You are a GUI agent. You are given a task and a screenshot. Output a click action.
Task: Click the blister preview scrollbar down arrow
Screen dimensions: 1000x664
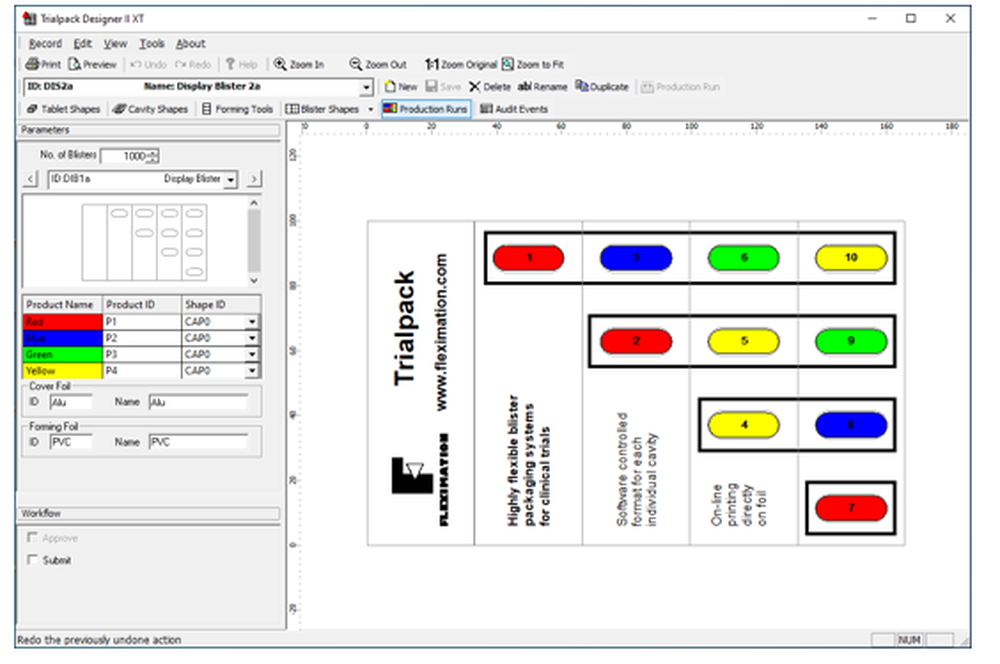pos(254,281)
